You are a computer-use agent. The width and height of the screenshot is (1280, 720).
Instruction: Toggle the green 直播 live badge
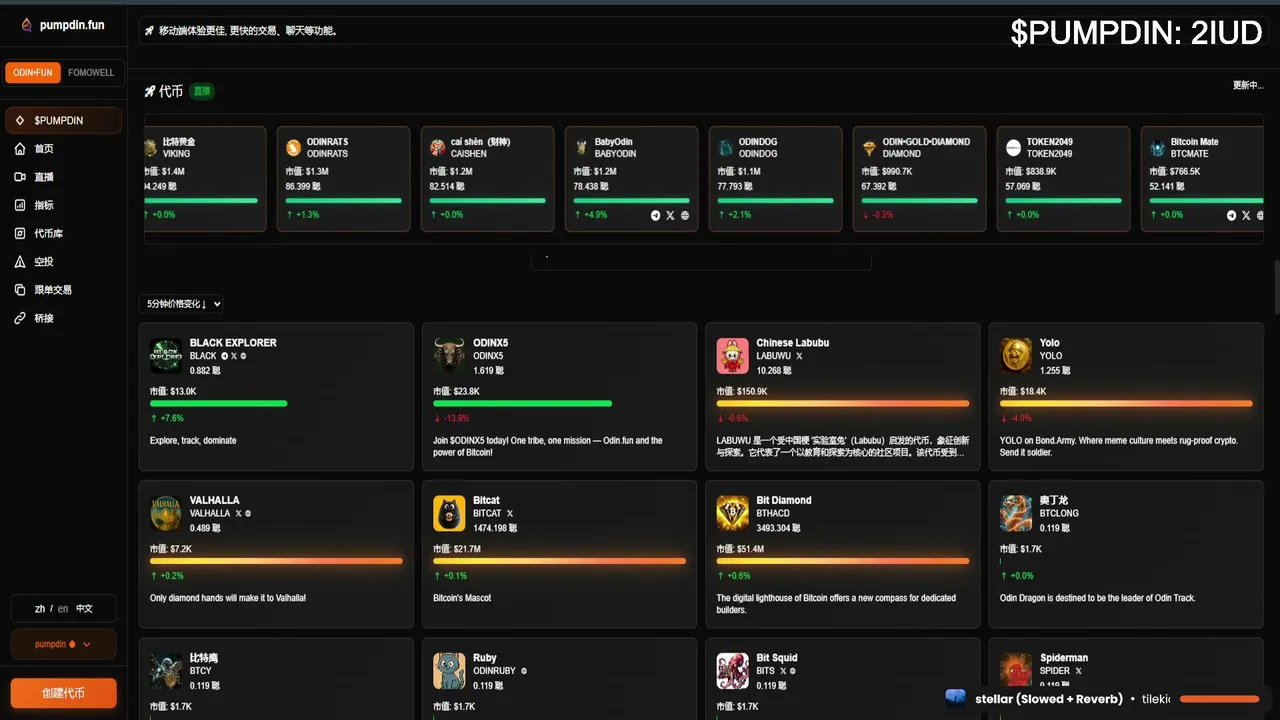coord(203,91)
